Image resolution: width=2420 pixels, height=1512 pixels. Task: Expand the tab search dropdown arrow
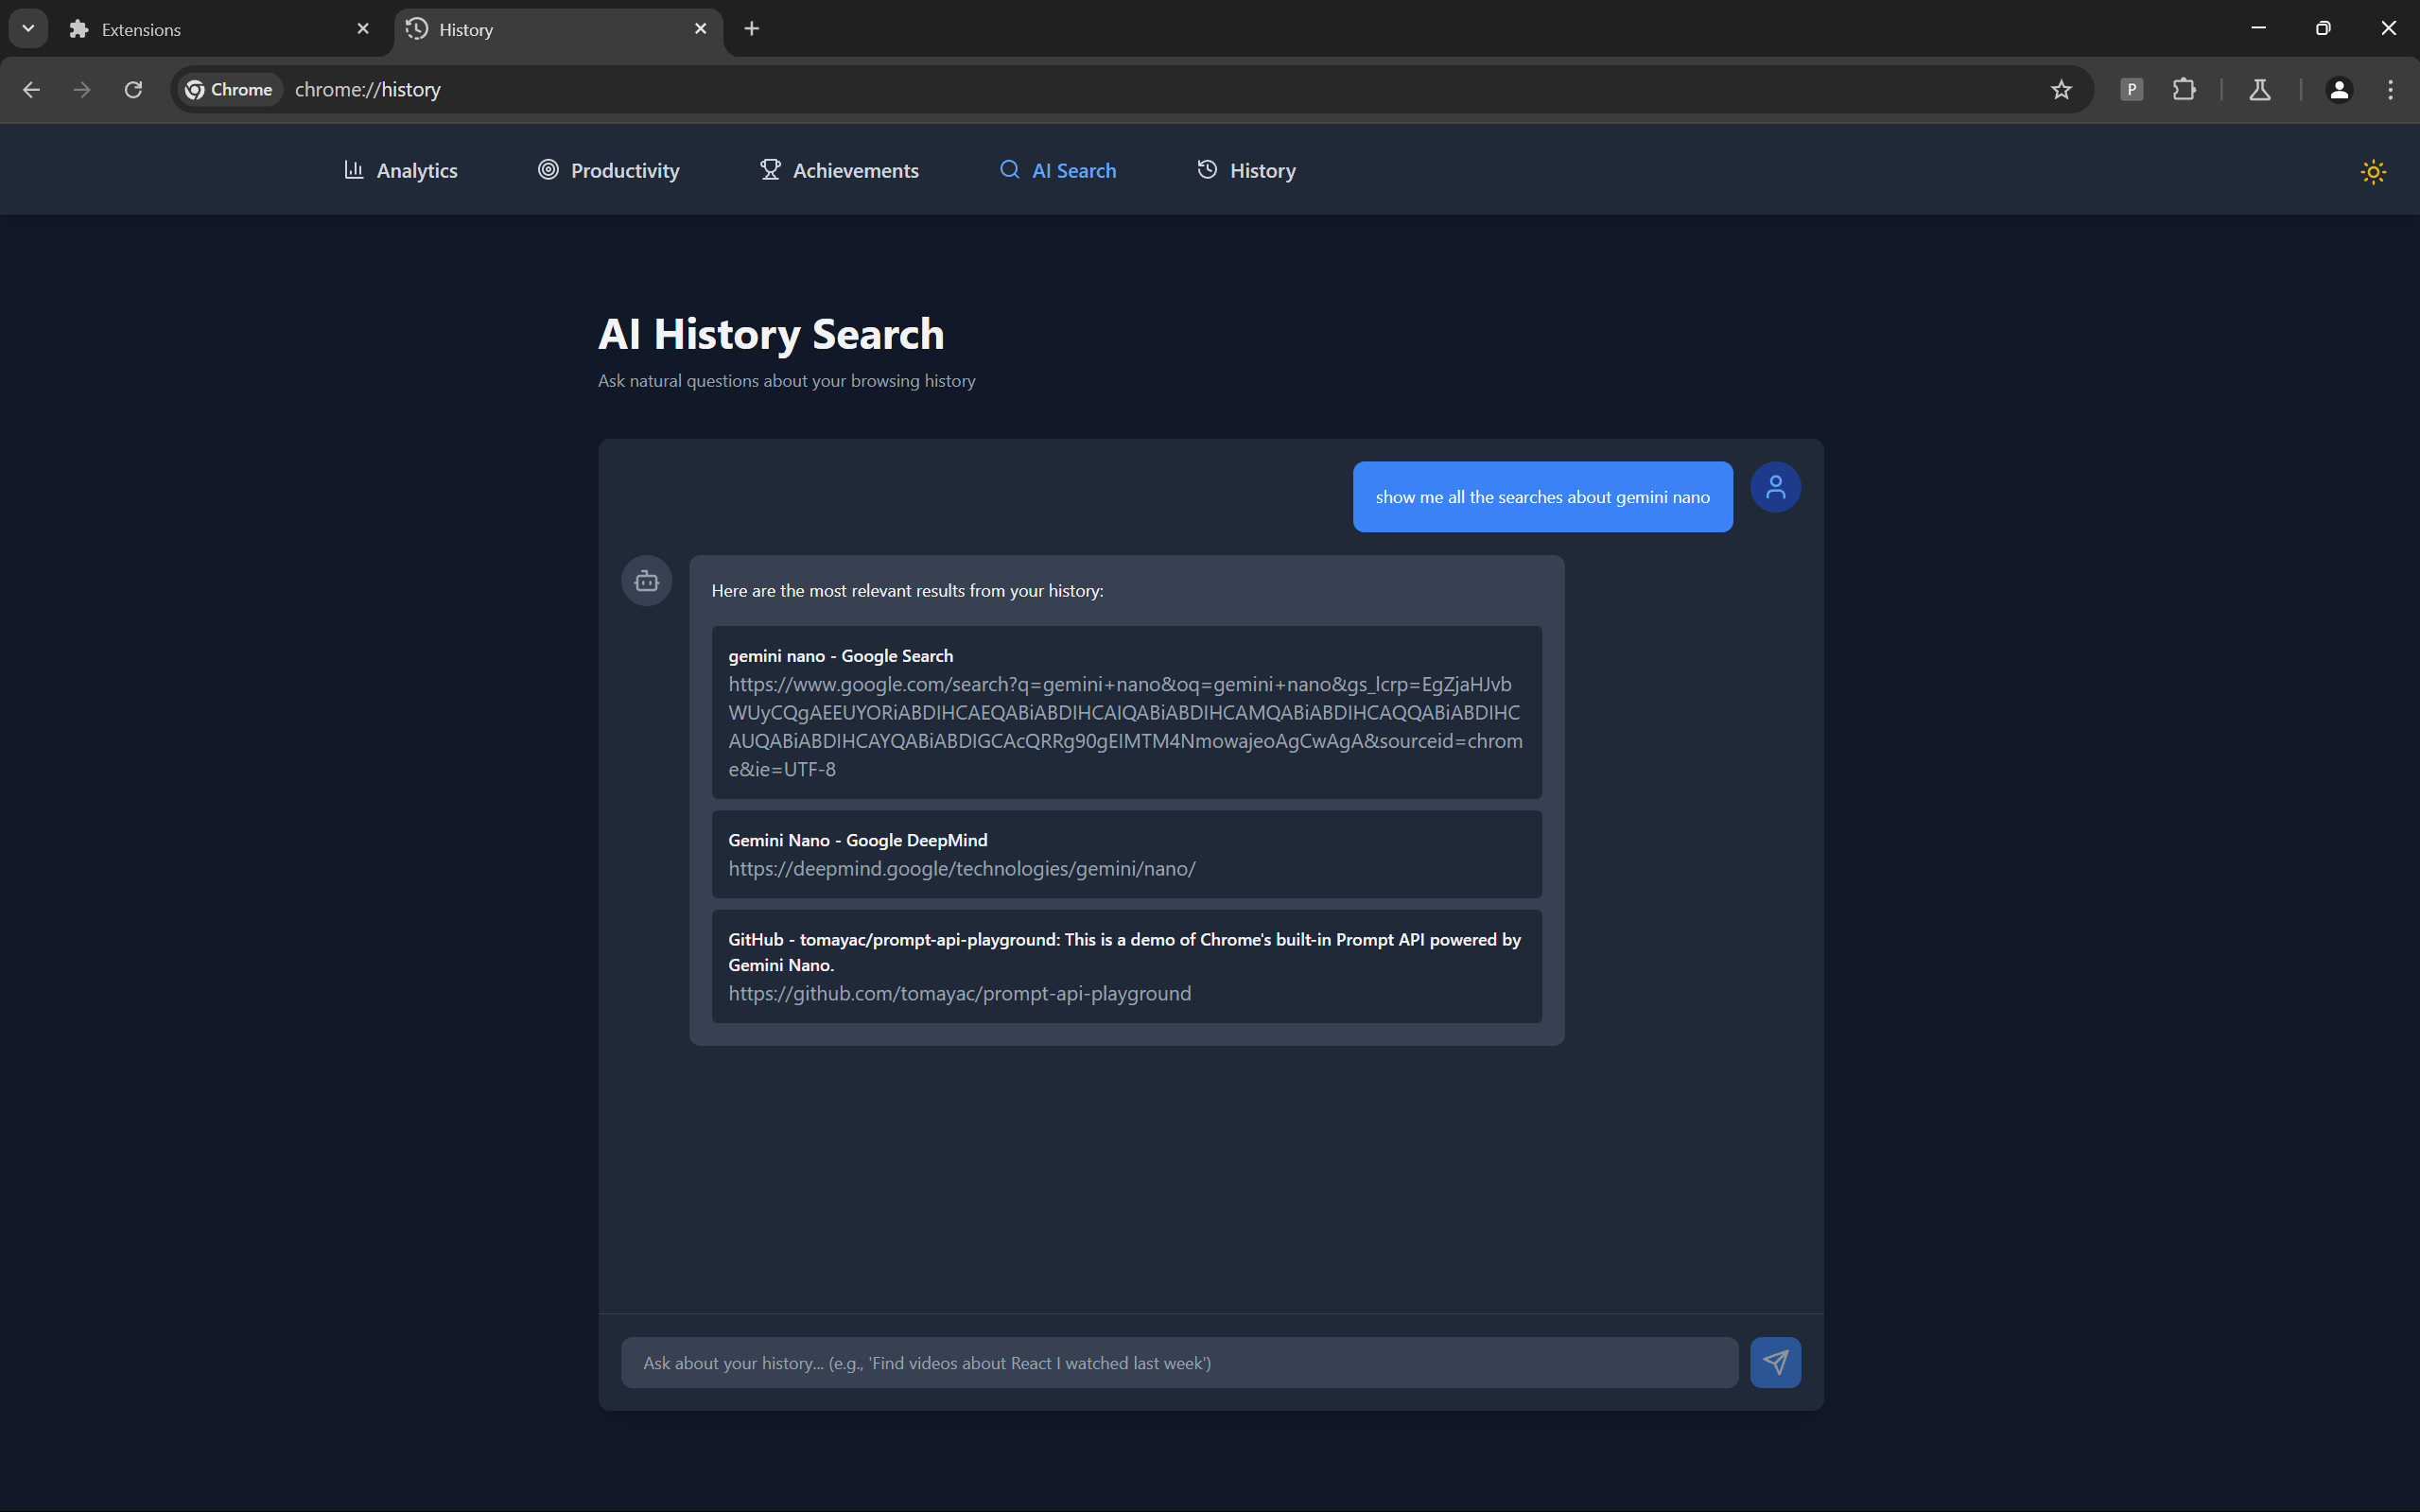pos(28,28)
